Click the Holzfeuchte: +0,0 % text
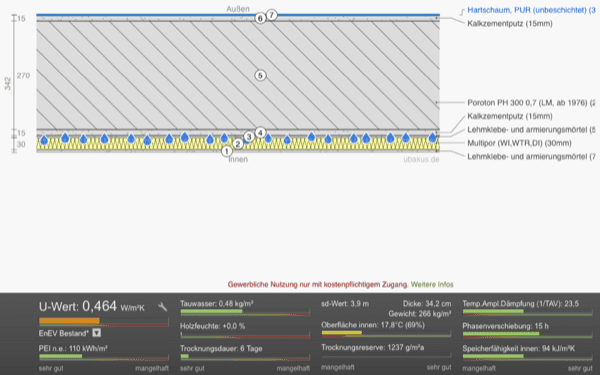Image resolution: width=600 pixels, height=375 pixels. pos(213,326)
